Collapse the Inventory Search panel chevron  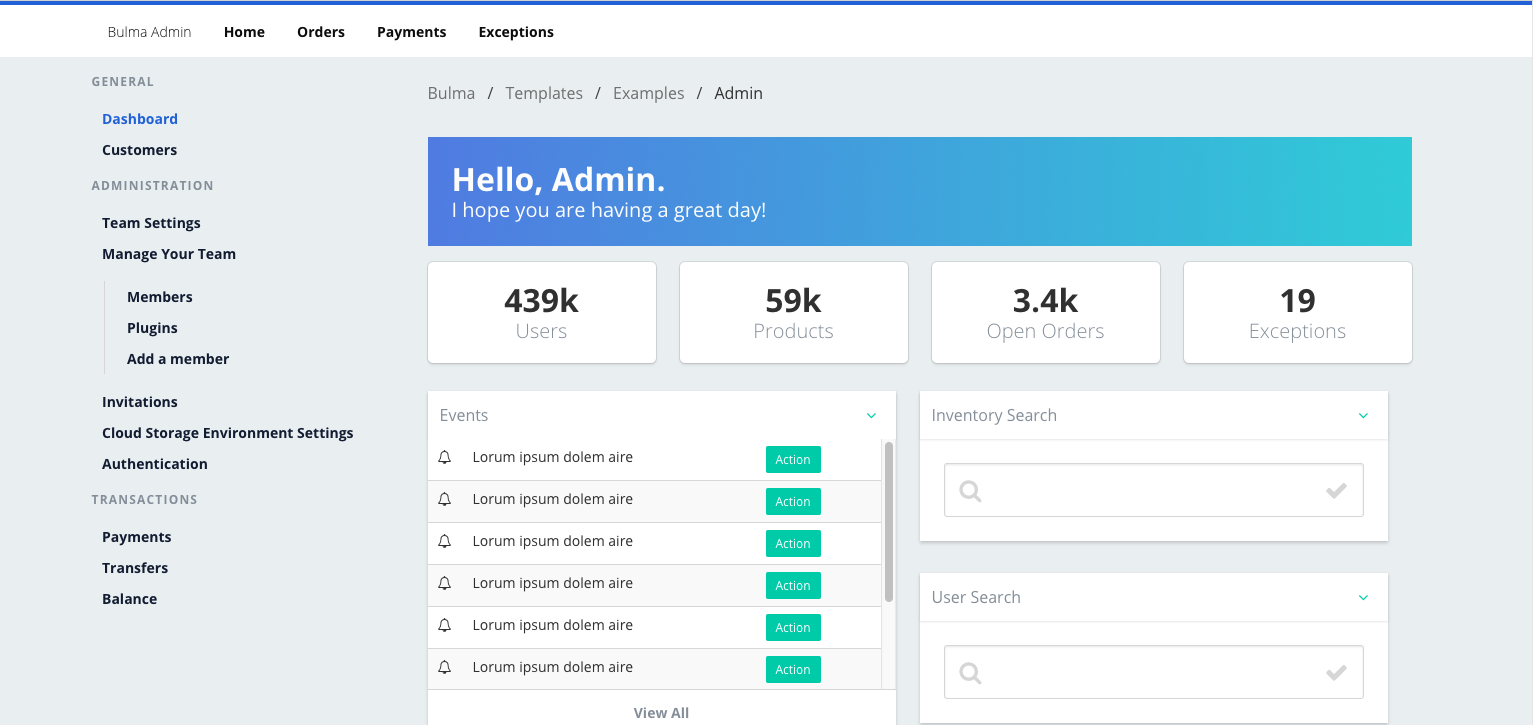pos(1363,415)
